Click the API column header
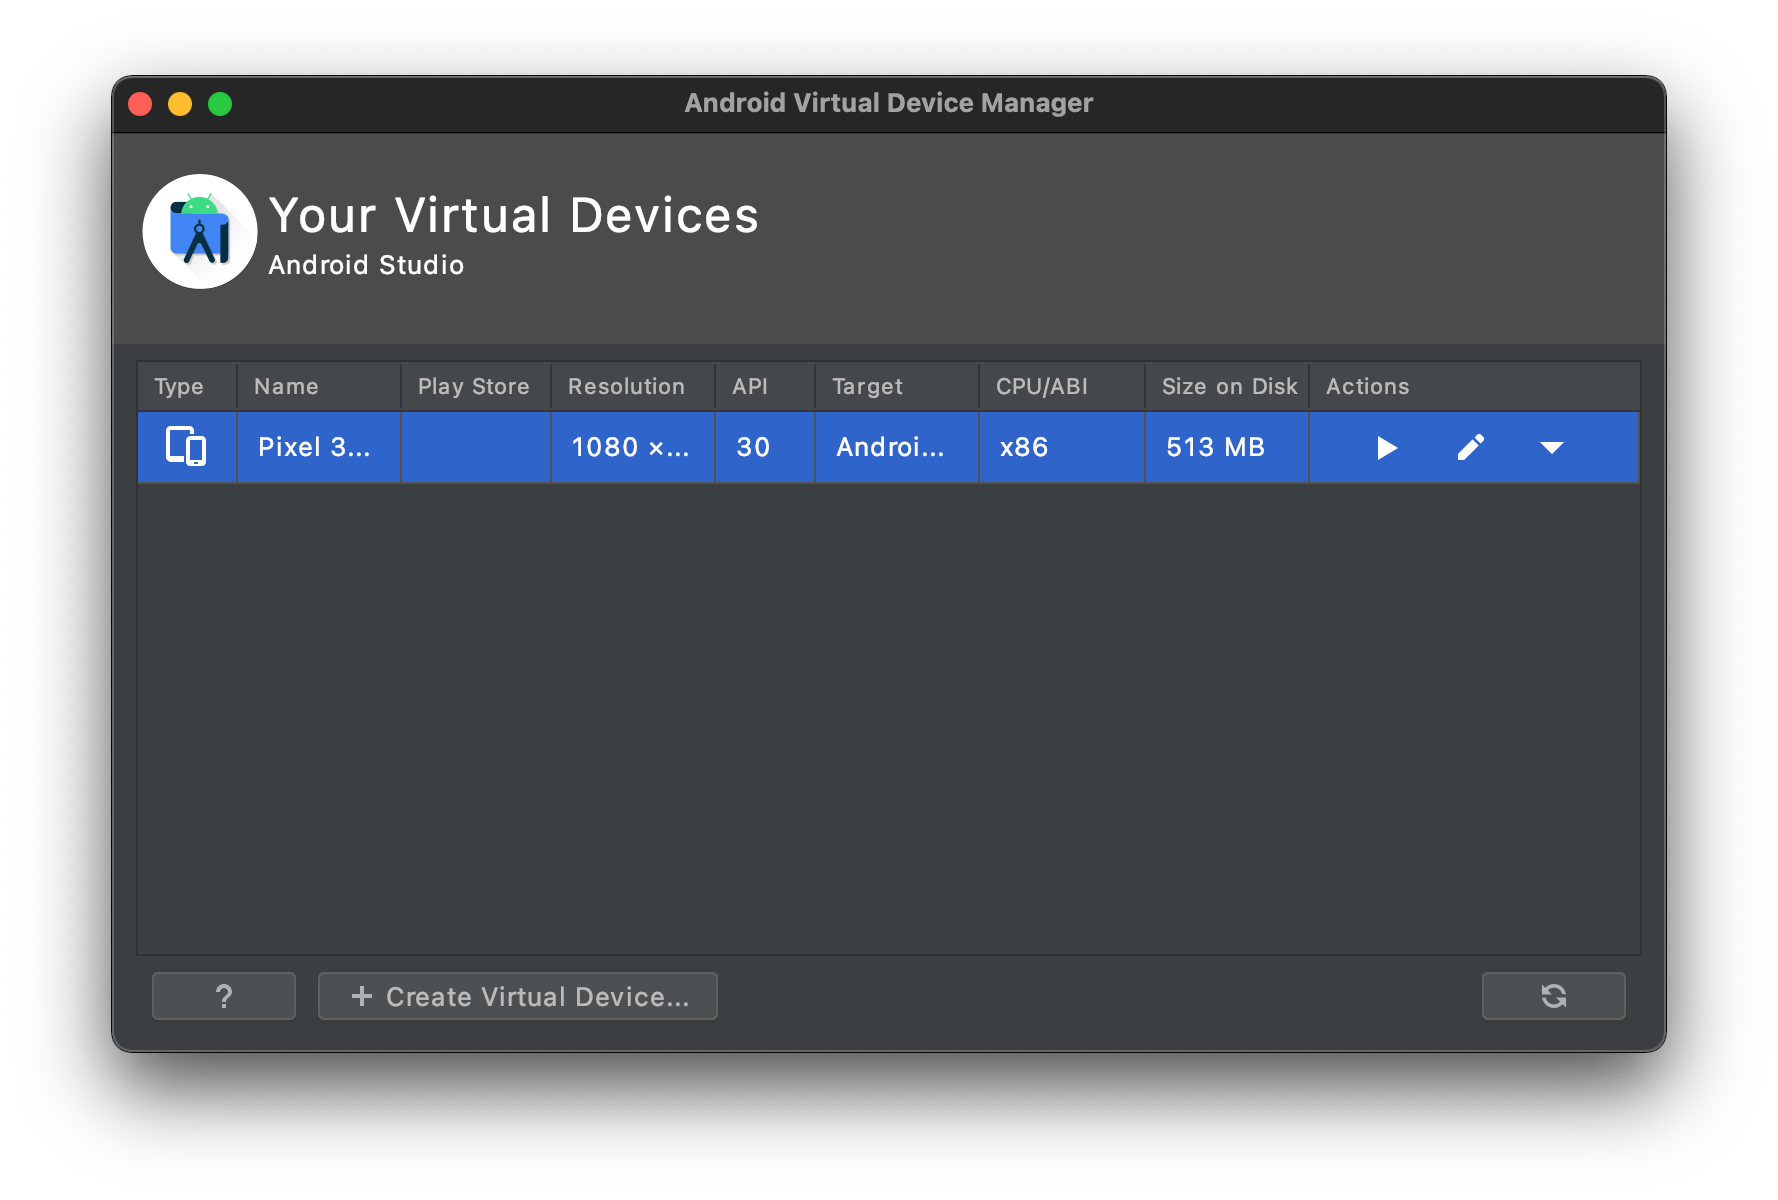 pyautogui.click(x=750, y=386)
